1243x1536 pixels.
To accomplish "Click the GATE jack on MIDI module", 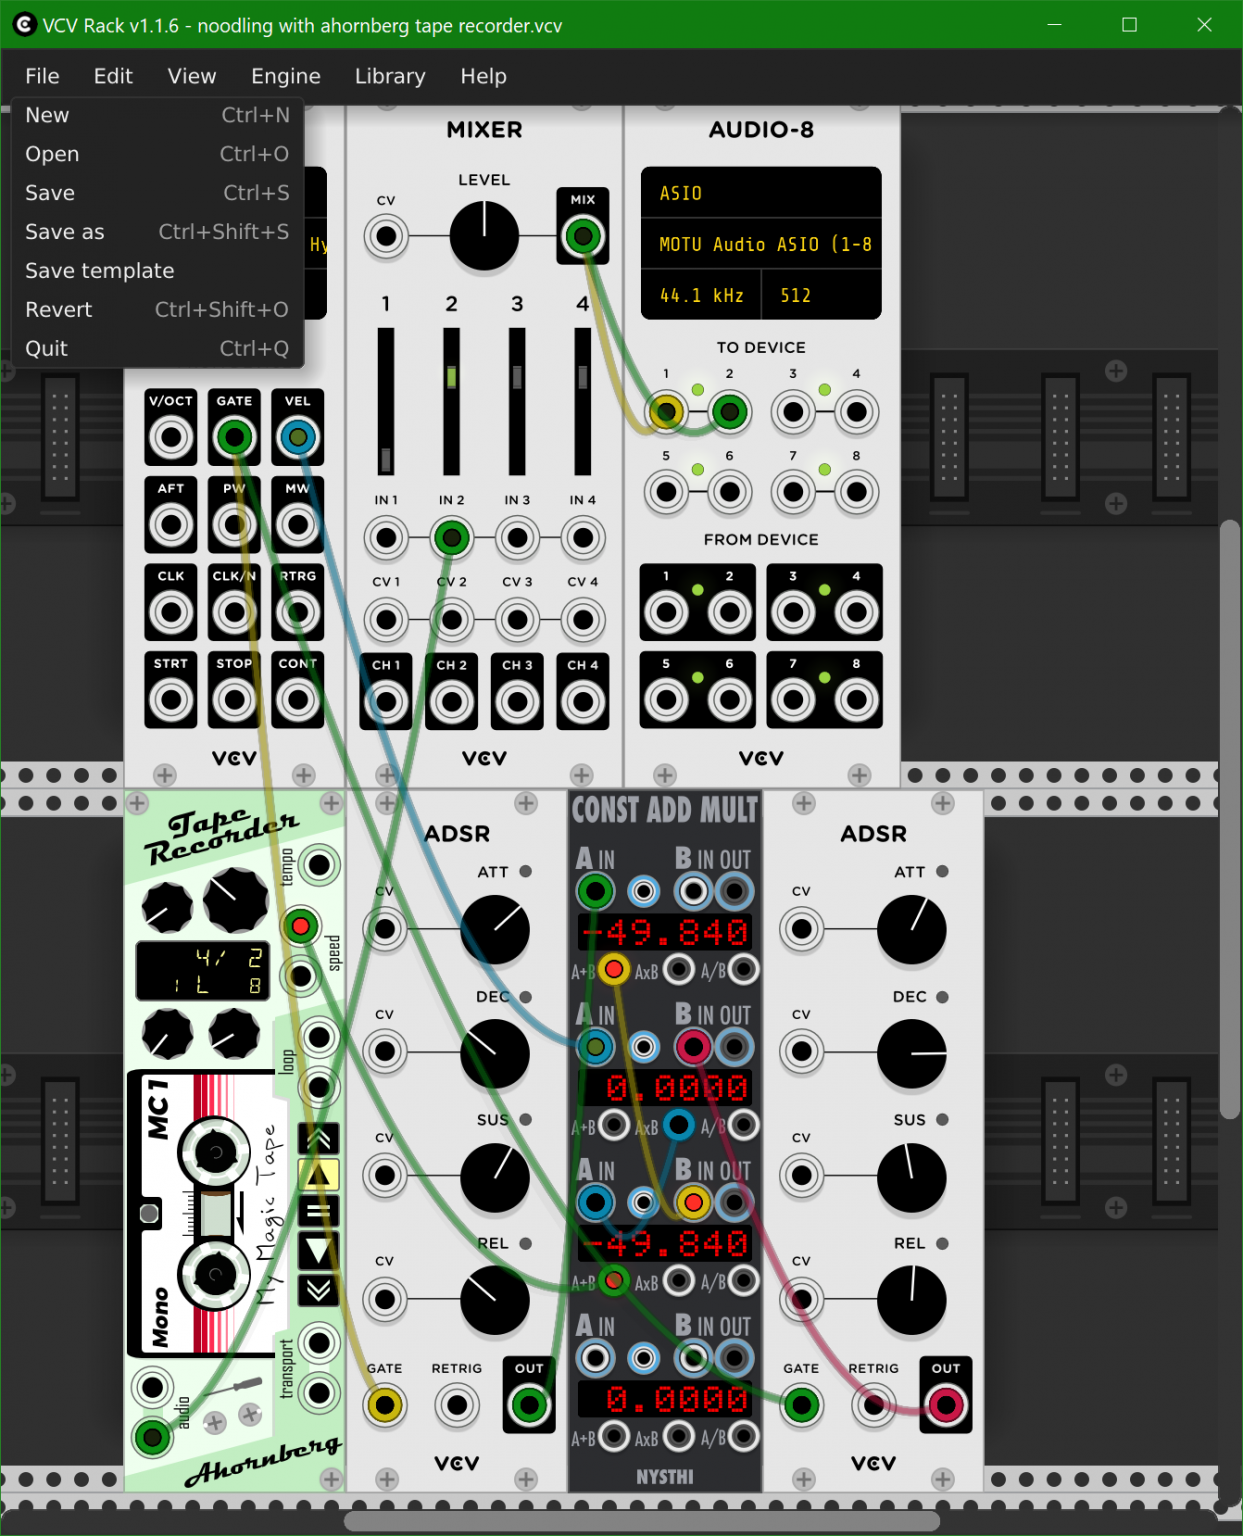I will pos(234,437).
